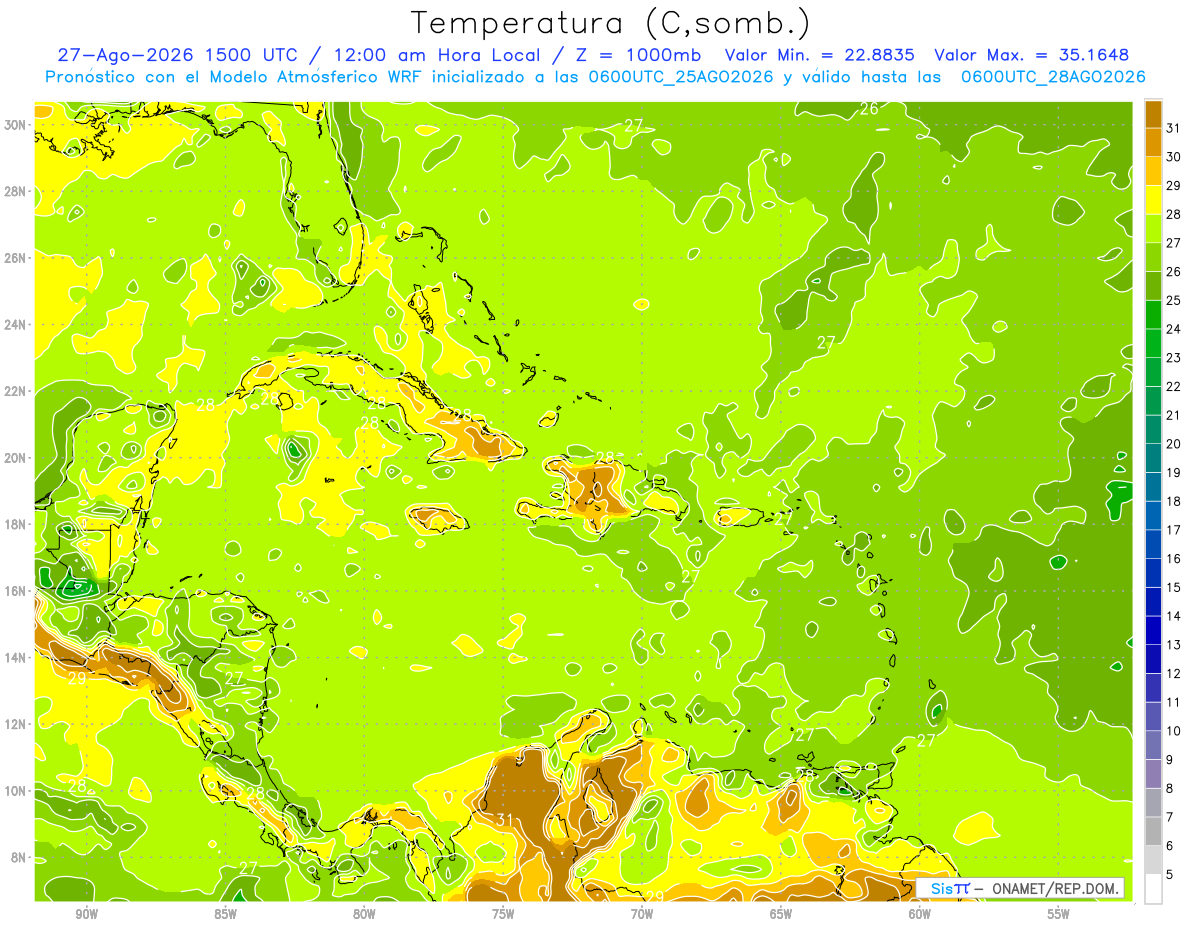Click the '75W' longitude label
This screenshot has height=927, width=1200.
[x=503, y=914]
